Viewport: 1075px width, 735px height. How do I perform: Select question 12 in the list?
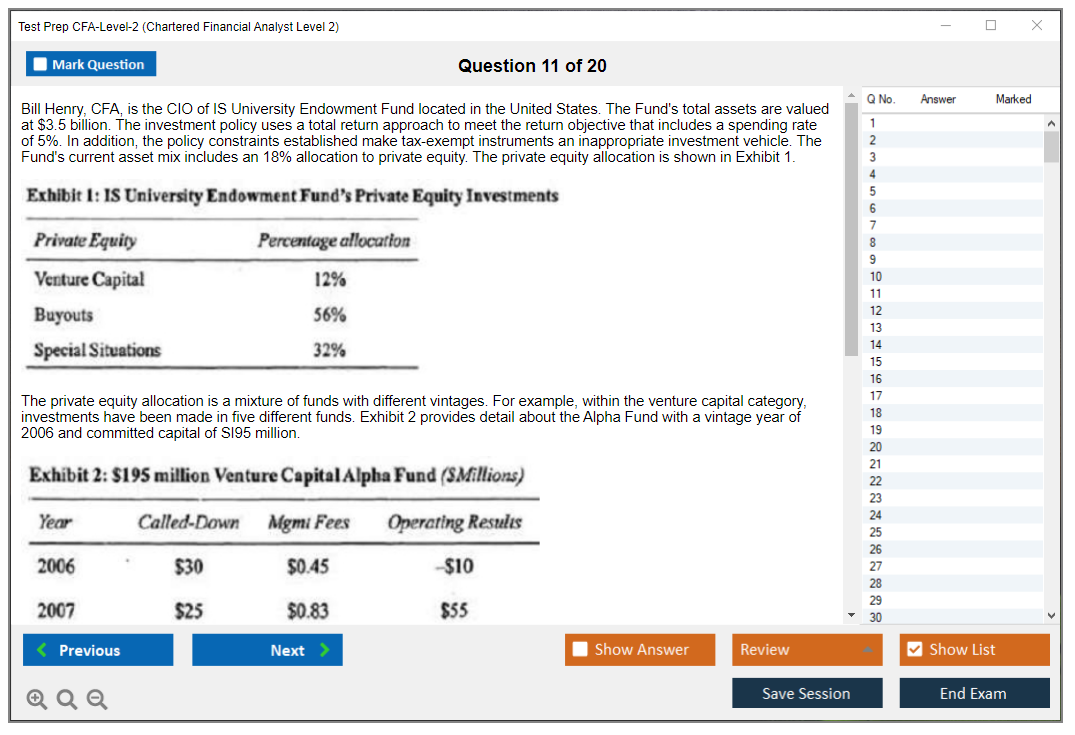pyautogui.click(x=876, y=310)
